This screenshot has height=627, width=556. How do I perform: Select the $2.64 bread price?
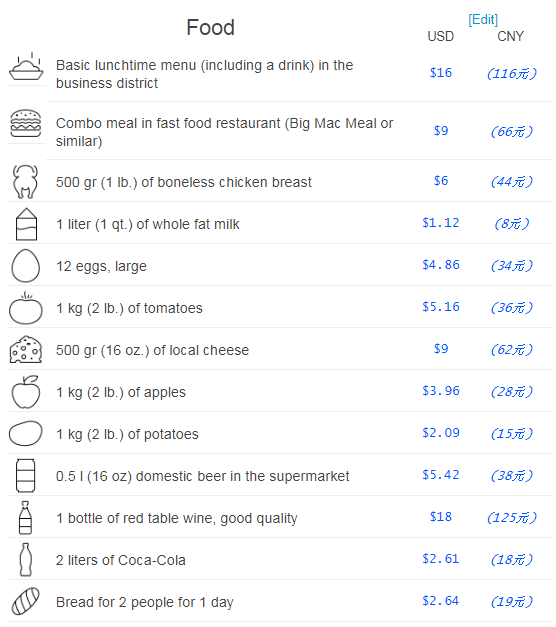441,601
